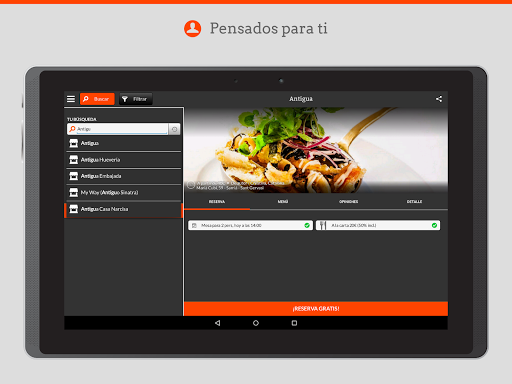Select the Antigua Casa Narcisa result
The image size is (512, 384).
[x=124, y=209]
